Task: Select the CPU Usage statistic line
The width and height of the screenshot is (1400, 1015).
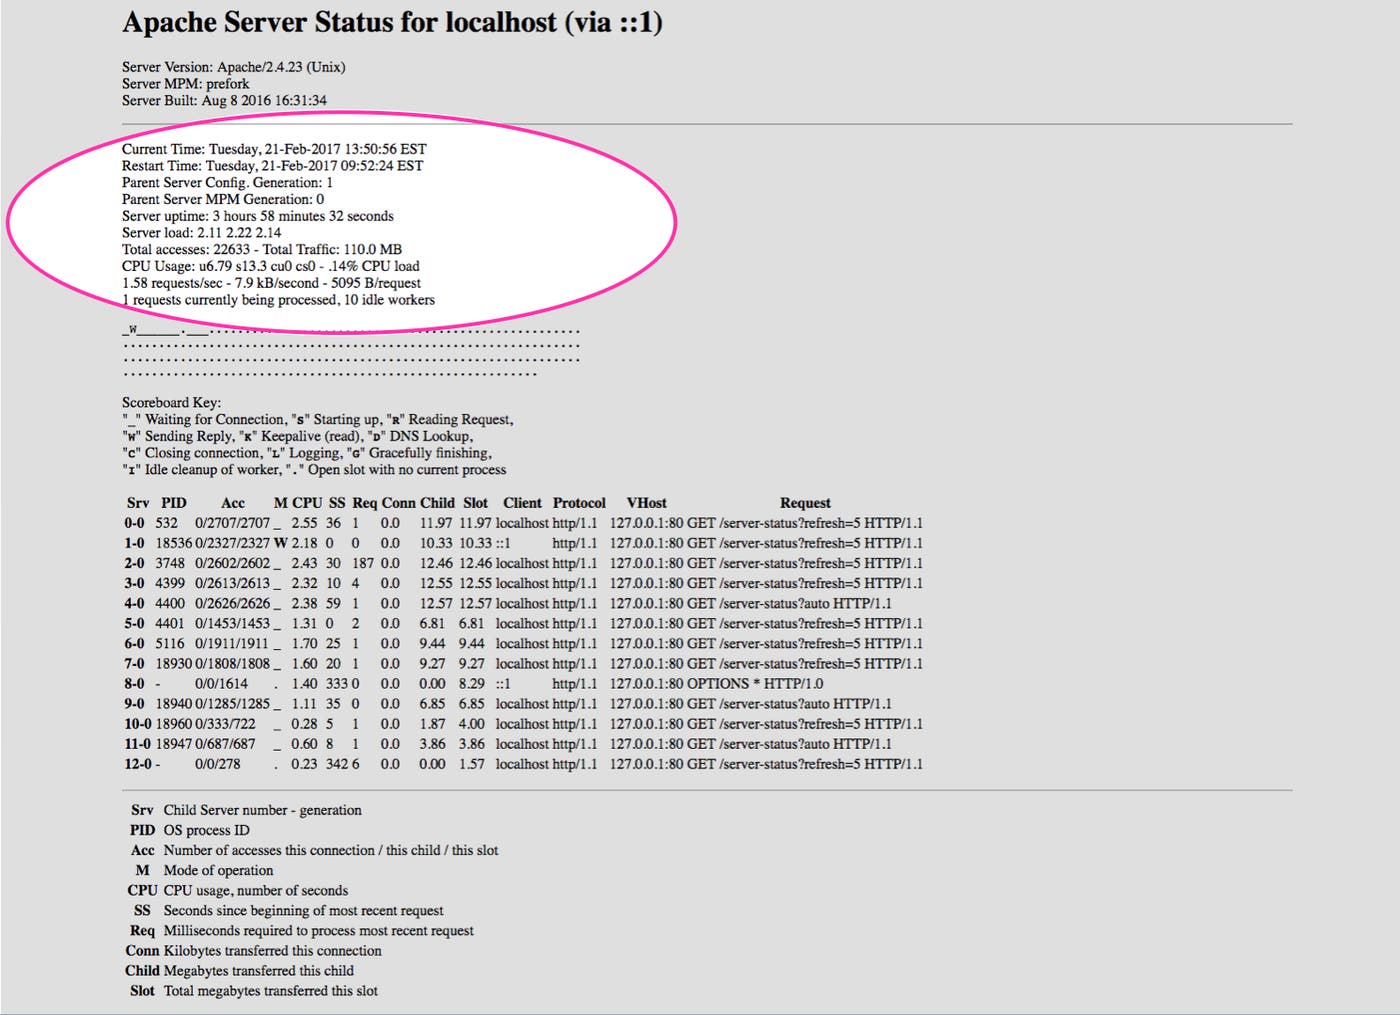Action: pyautogui.click(x=270, y=265)
